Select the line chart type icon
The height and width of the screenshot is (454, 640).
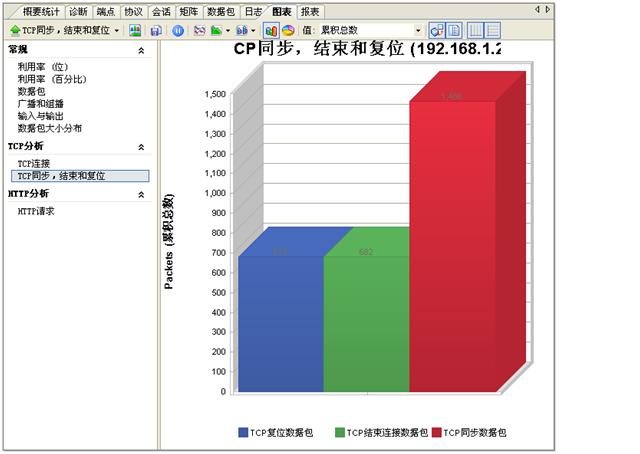coord(199,31)
